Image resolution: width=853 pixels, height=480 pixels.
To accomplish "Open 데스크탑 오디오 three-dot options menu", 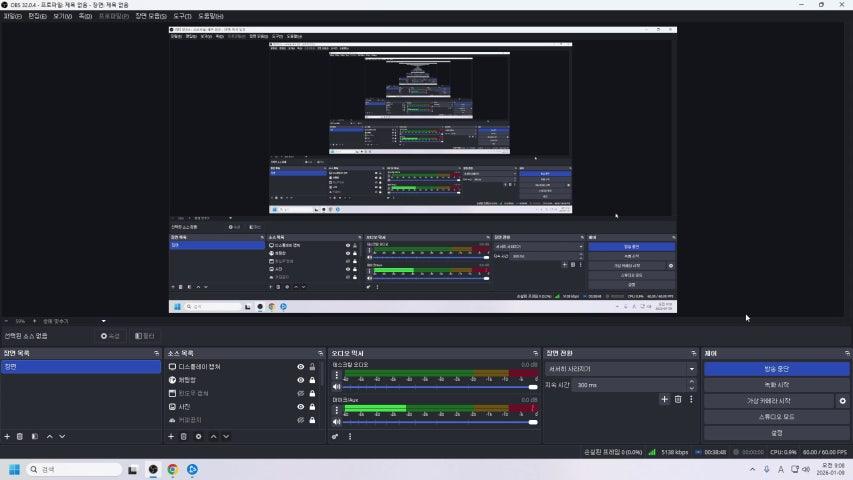I will [336, 373].
